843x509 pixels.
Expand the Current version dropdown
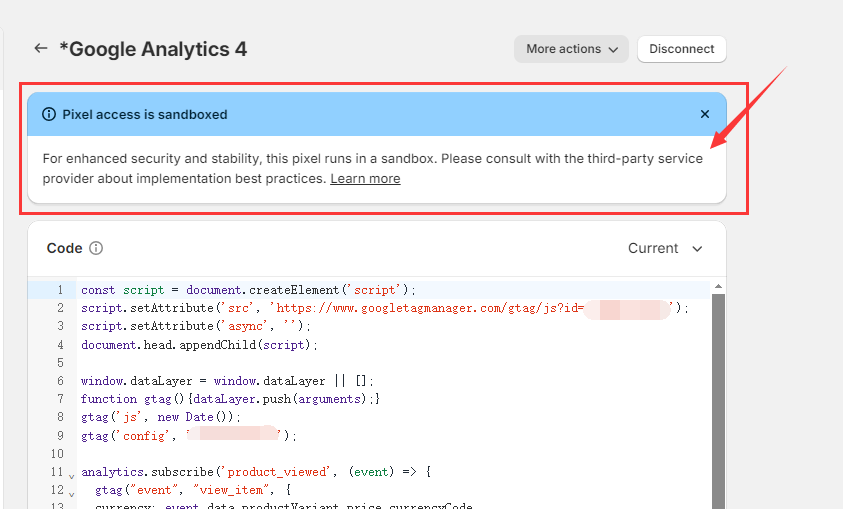pyautogui.click(x=665, y=249)
